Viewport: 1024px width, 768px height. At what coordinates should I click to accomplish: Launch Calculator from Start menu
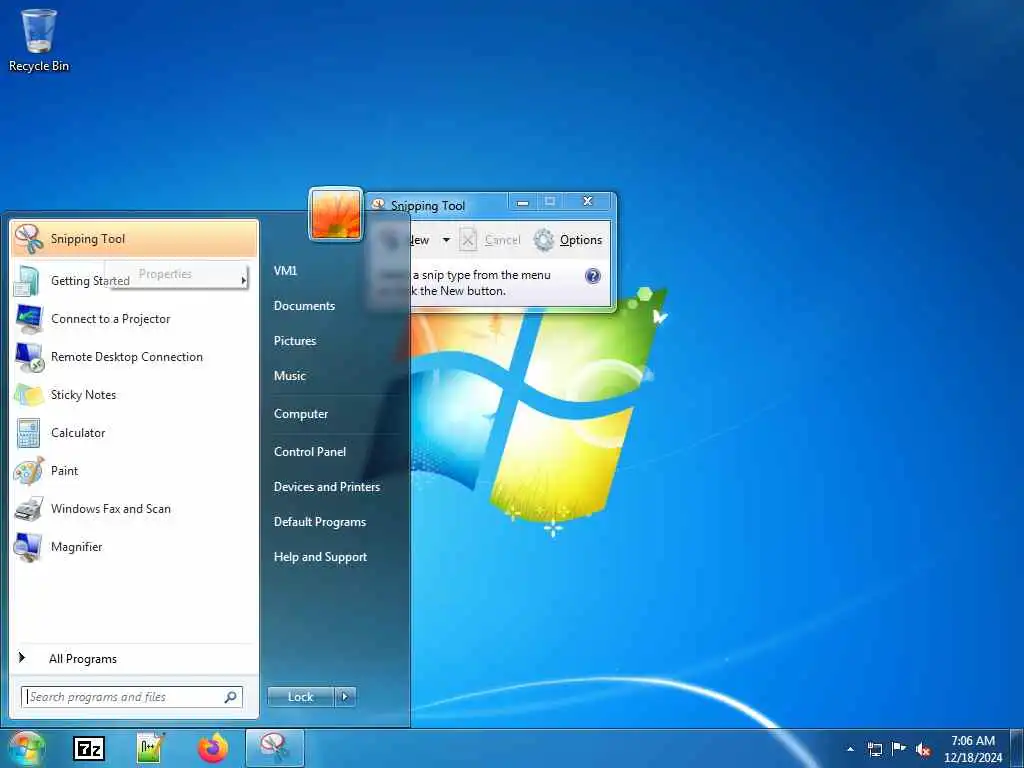click(134, 432)
